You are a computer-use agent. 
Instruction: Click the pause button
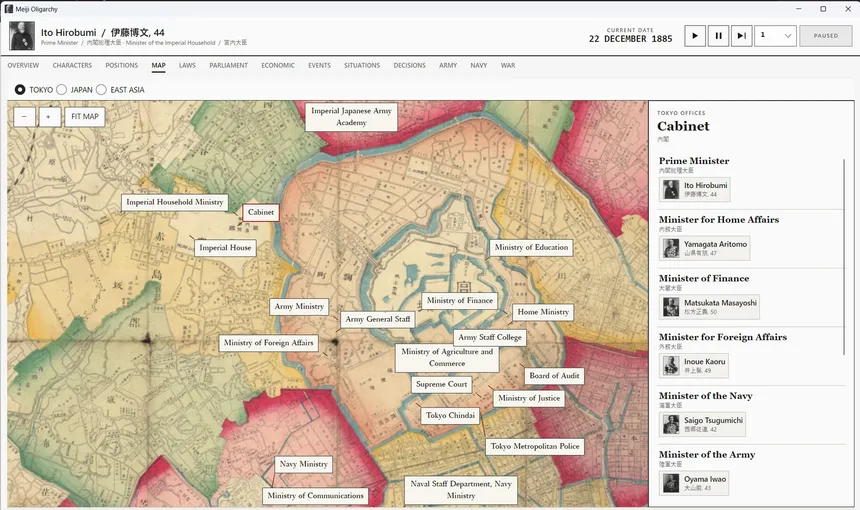[x=718, y=36]
